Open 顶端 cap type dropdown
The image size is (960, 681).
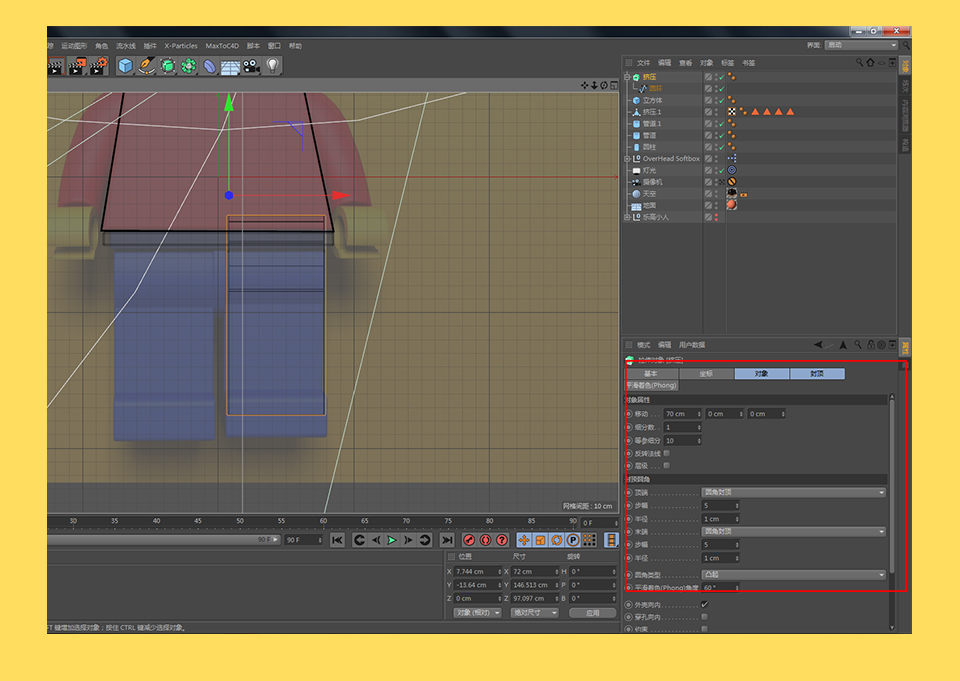point(793,492)
